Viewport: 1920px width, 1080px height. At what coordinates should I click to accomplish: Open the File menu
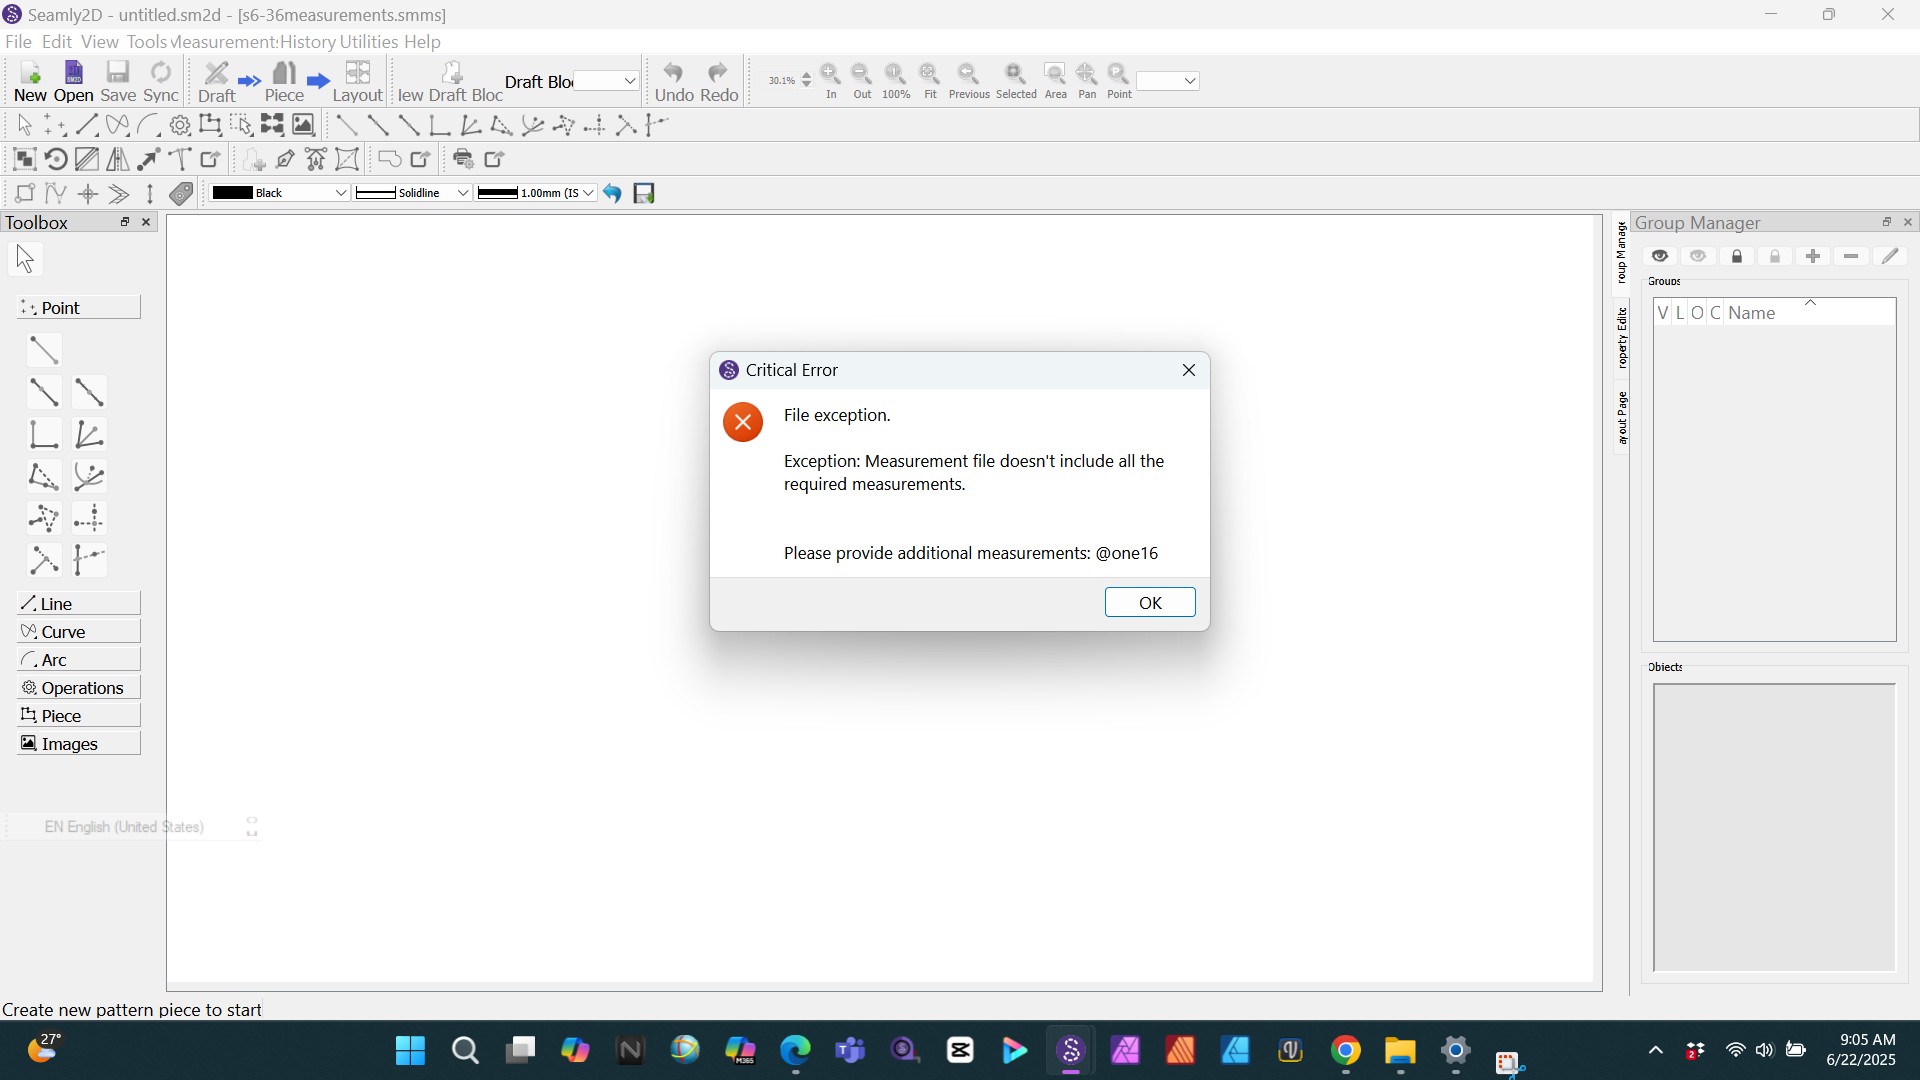pyautogui.click(x=18, y=42)
